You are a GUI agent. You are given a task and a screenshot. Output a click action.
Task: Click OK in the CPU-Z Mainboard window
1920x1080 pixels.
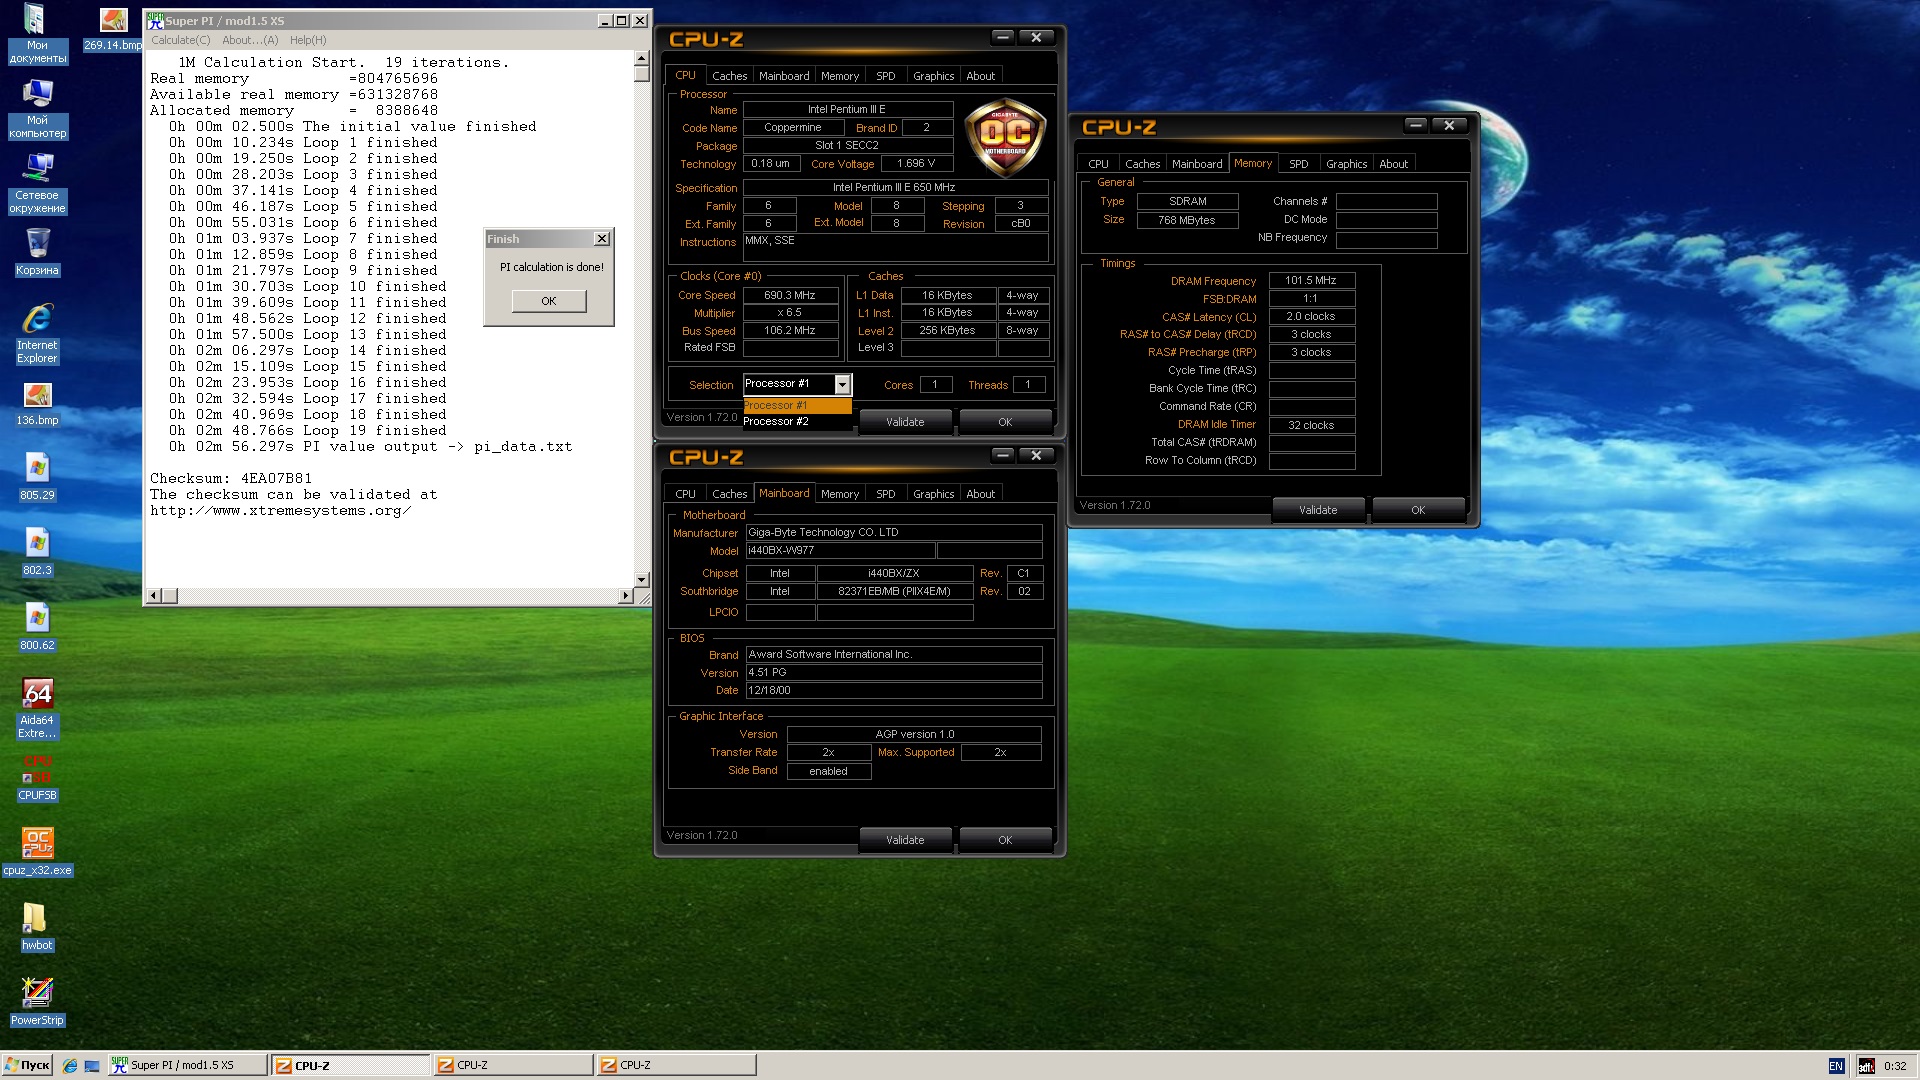coord(1005,840)
